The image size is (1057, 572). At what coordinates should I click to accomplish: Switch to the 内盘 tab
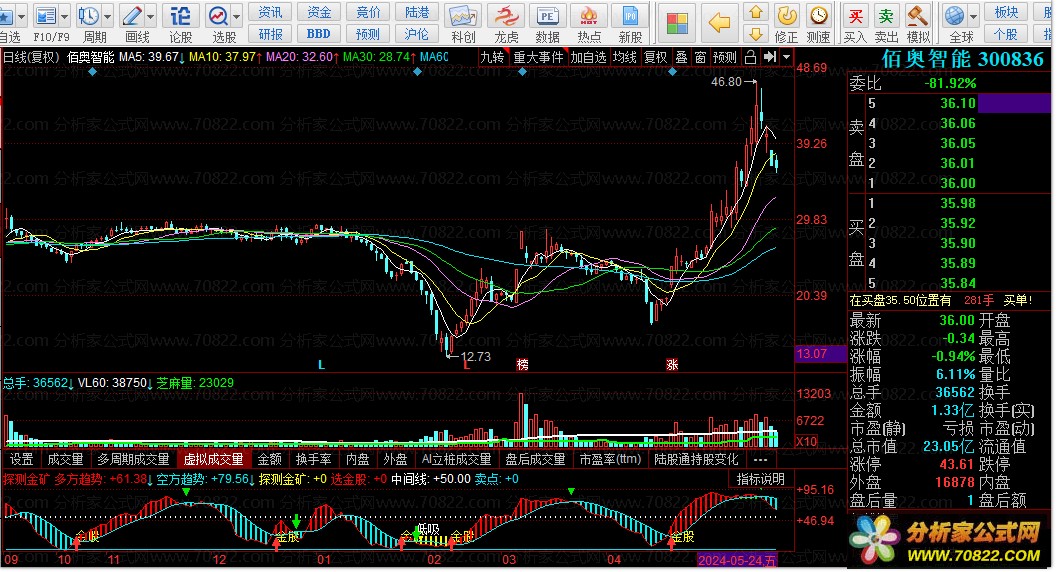point(357,459)
